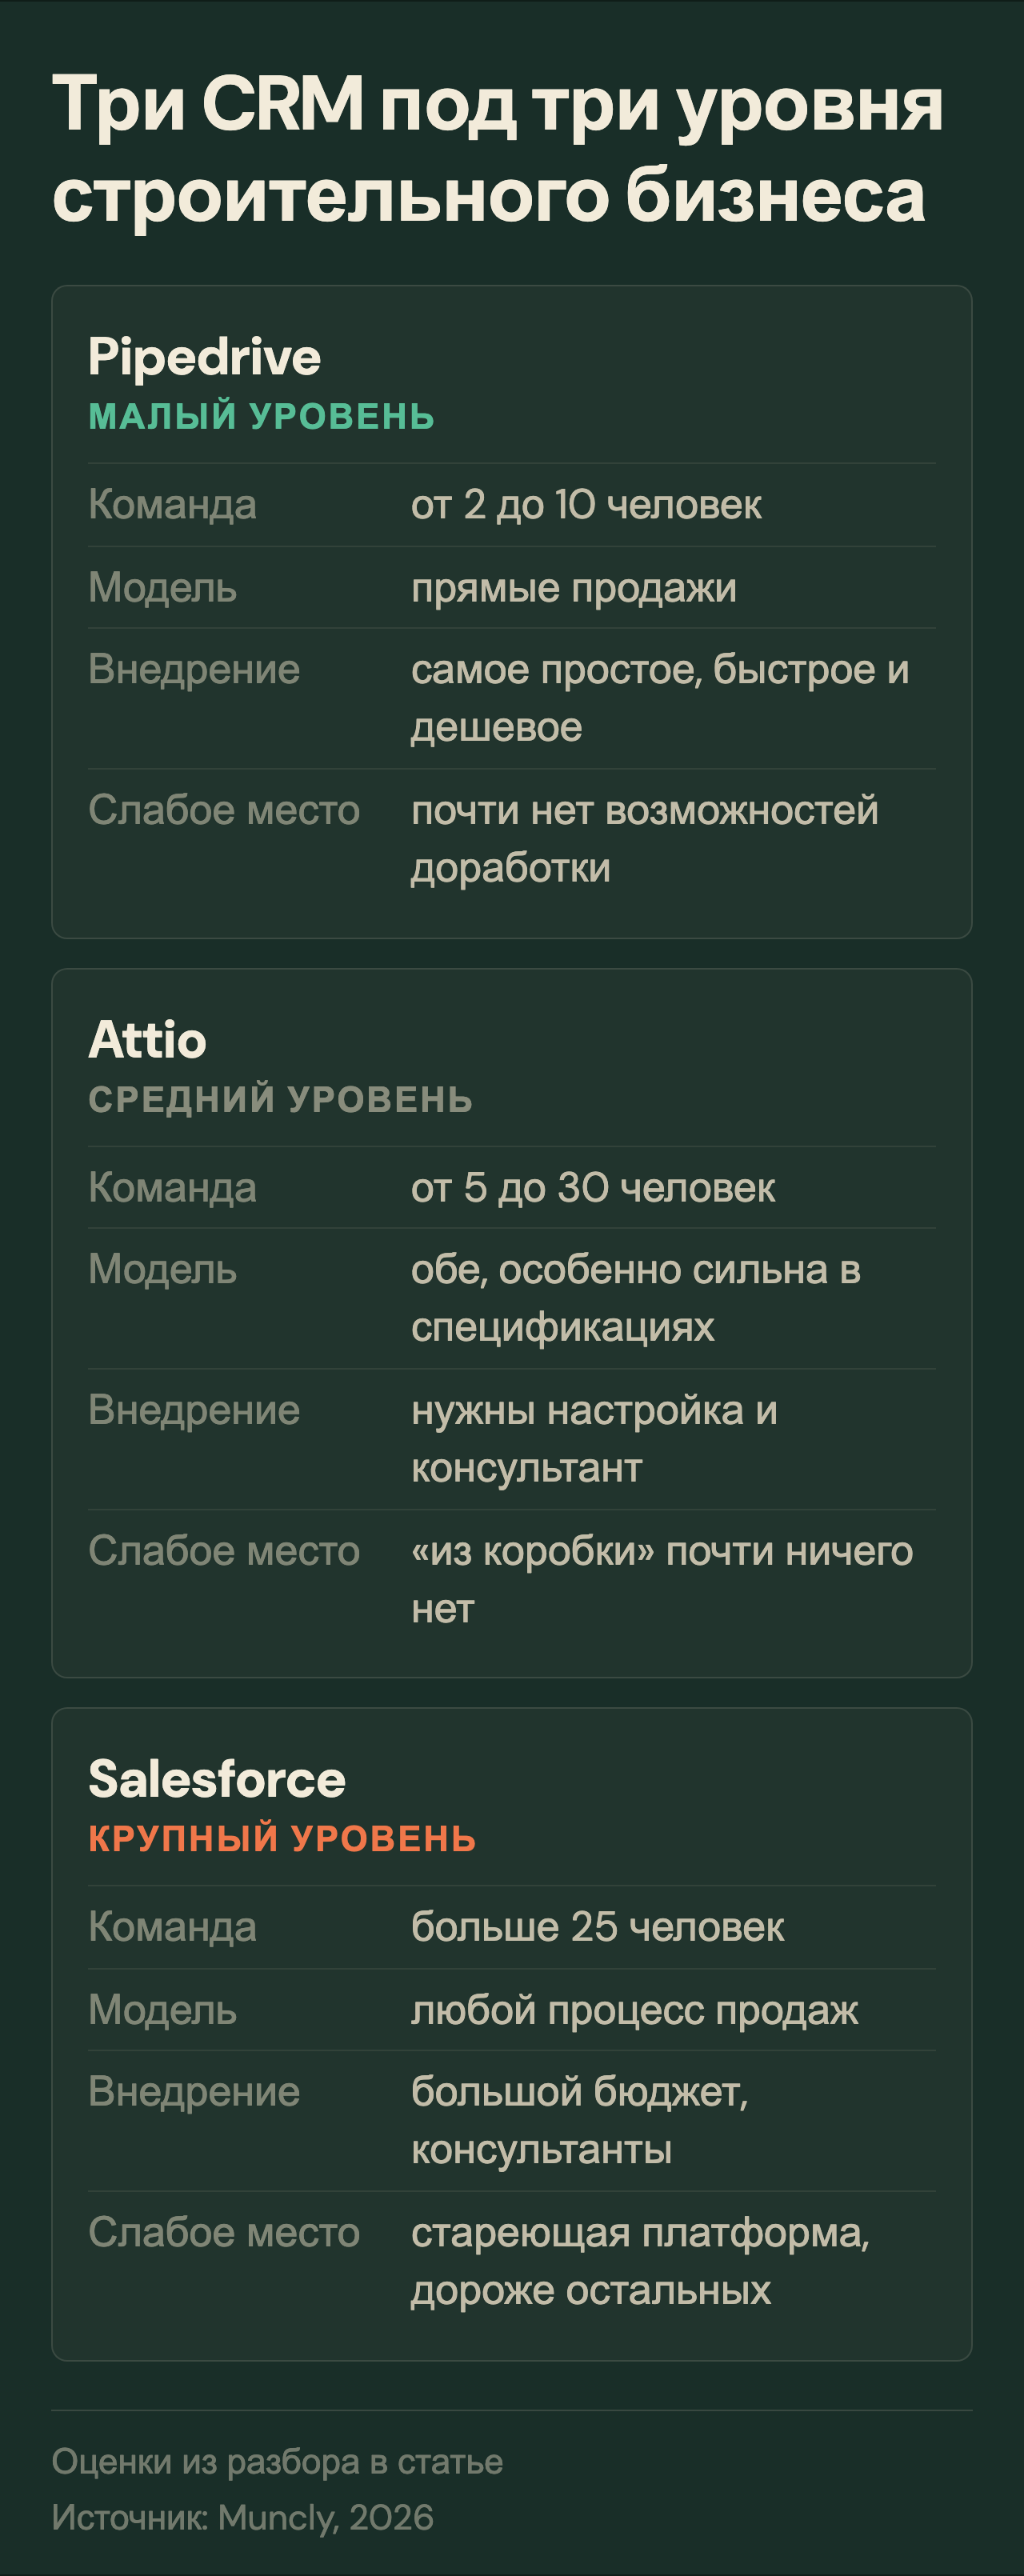Click 'обе, особенно сильна в спецификациях' text

636,1299
